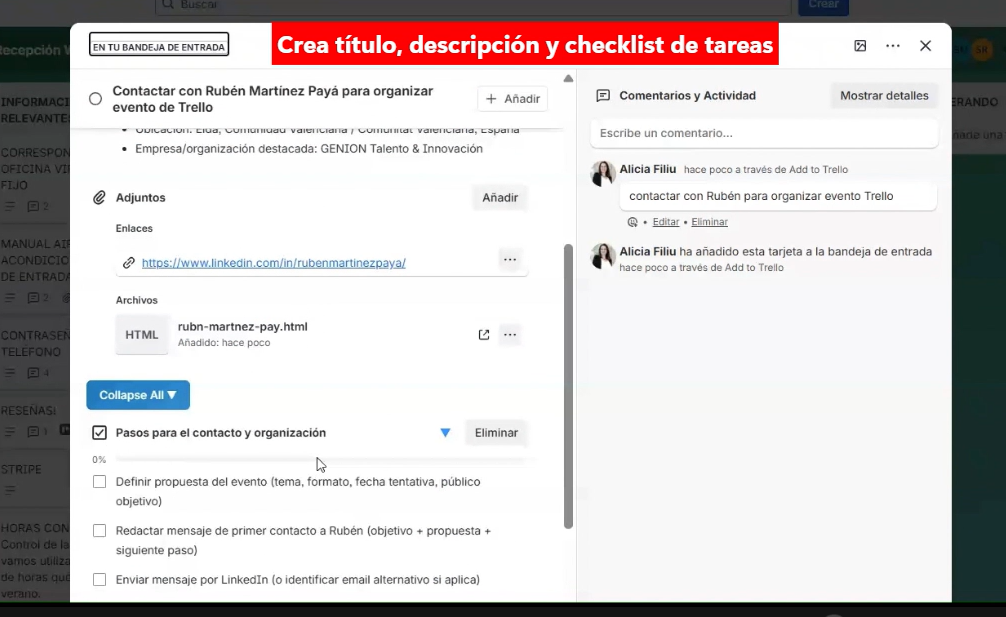Screen dimensions: 1006x617
Task: Click the paperclip Adjuntos icon
Action: (x=99, y=198)
